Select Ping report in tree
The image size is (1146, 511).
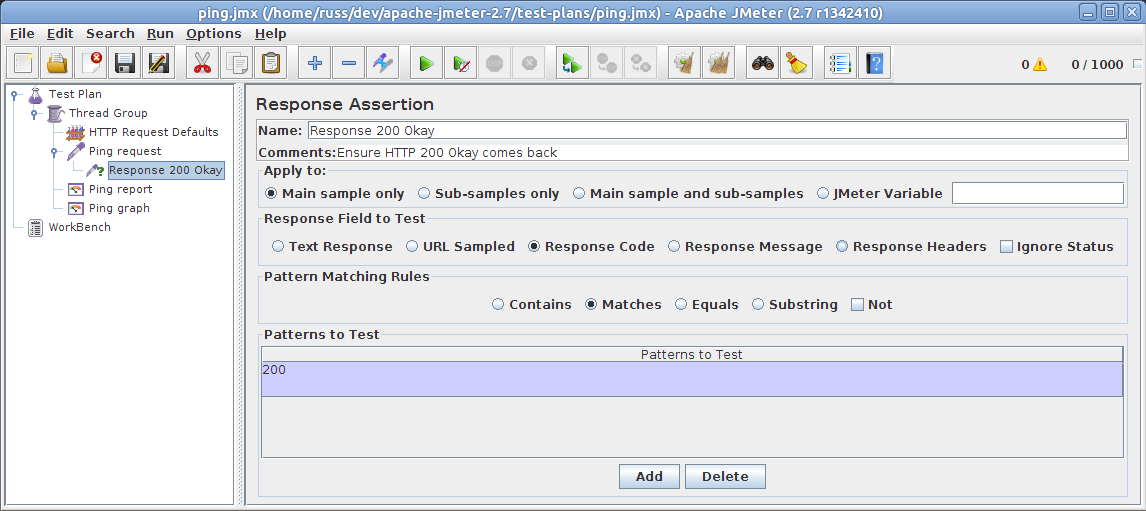pyautogui.click(x=121, y=189)
